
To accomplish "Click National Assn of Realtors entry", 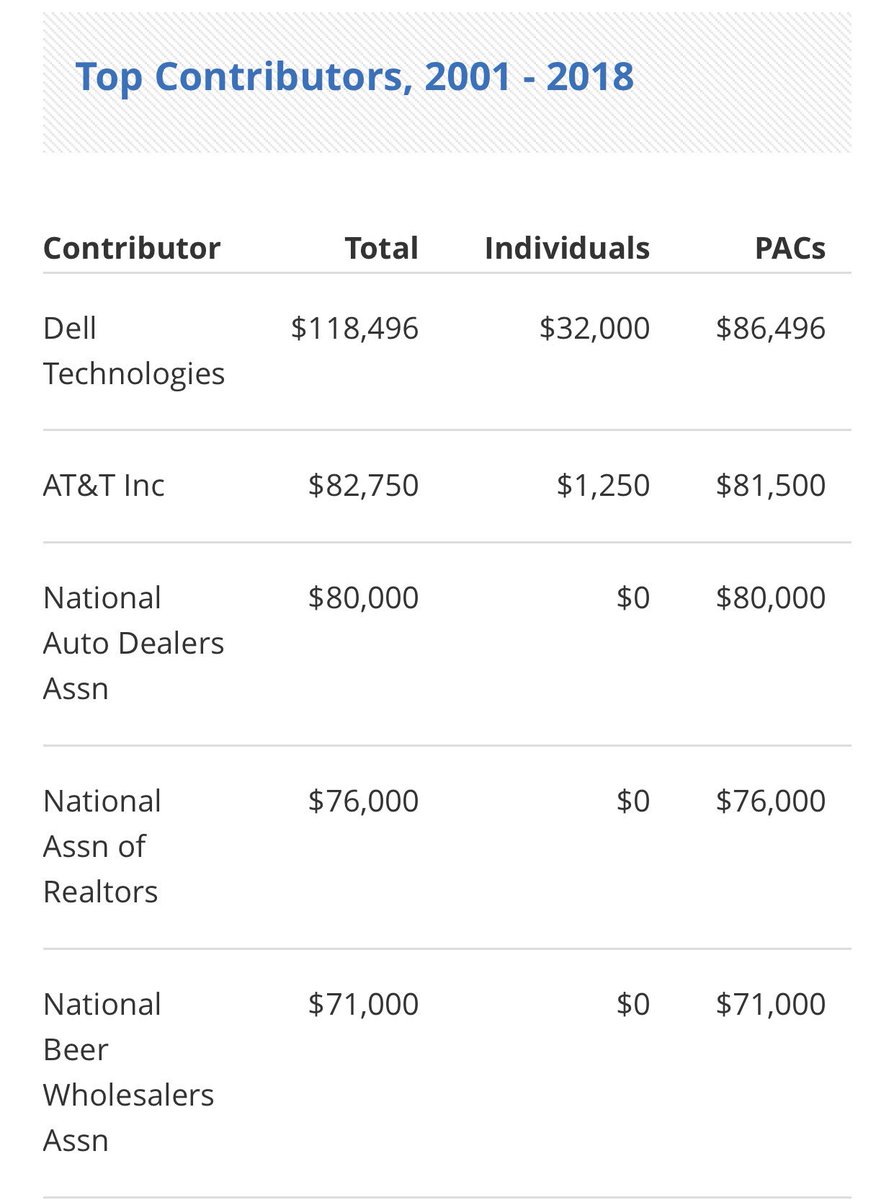I will click(102, 846).
